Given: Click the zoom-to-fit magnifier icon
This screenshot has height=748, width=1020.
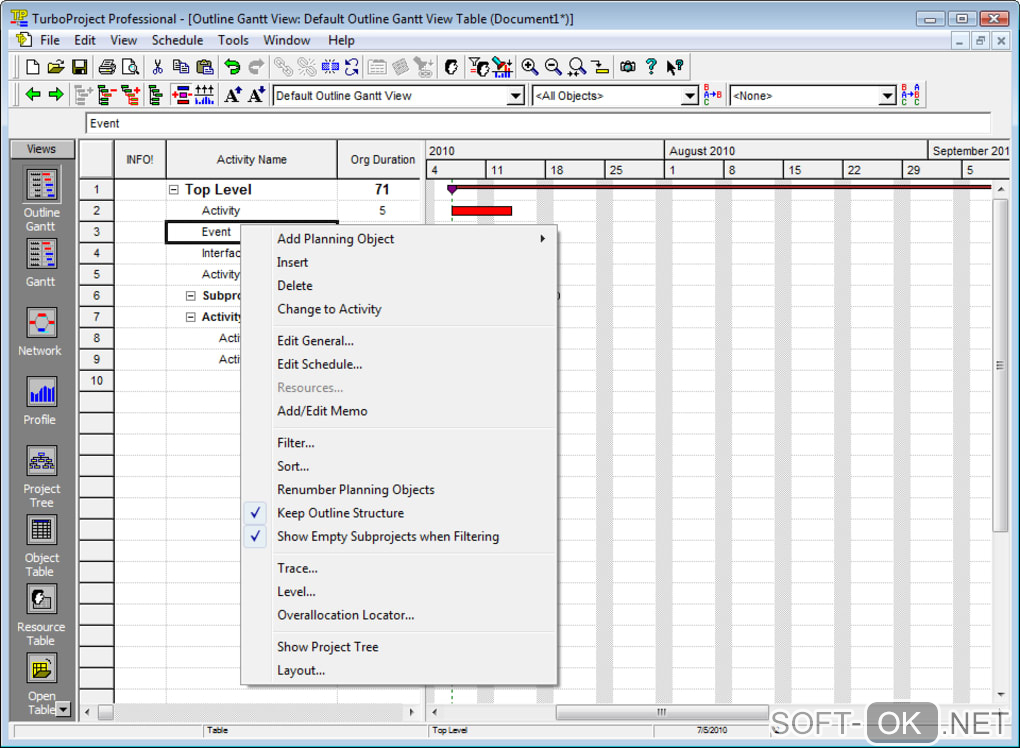Looking at the screenshot, I should (576, 66).
